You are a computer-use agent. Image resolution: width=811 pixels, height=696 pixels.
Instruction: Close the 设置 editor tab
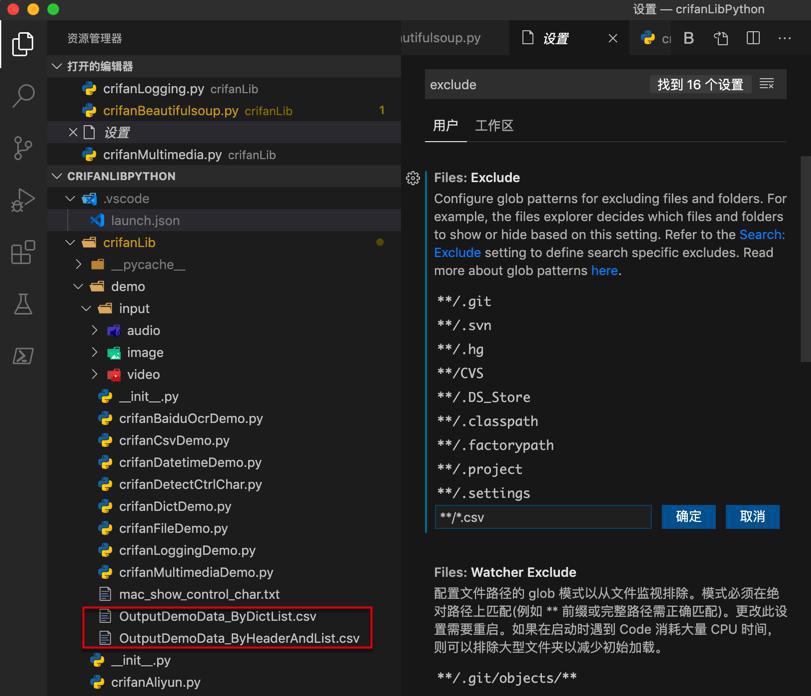click(x=613, y=38)
